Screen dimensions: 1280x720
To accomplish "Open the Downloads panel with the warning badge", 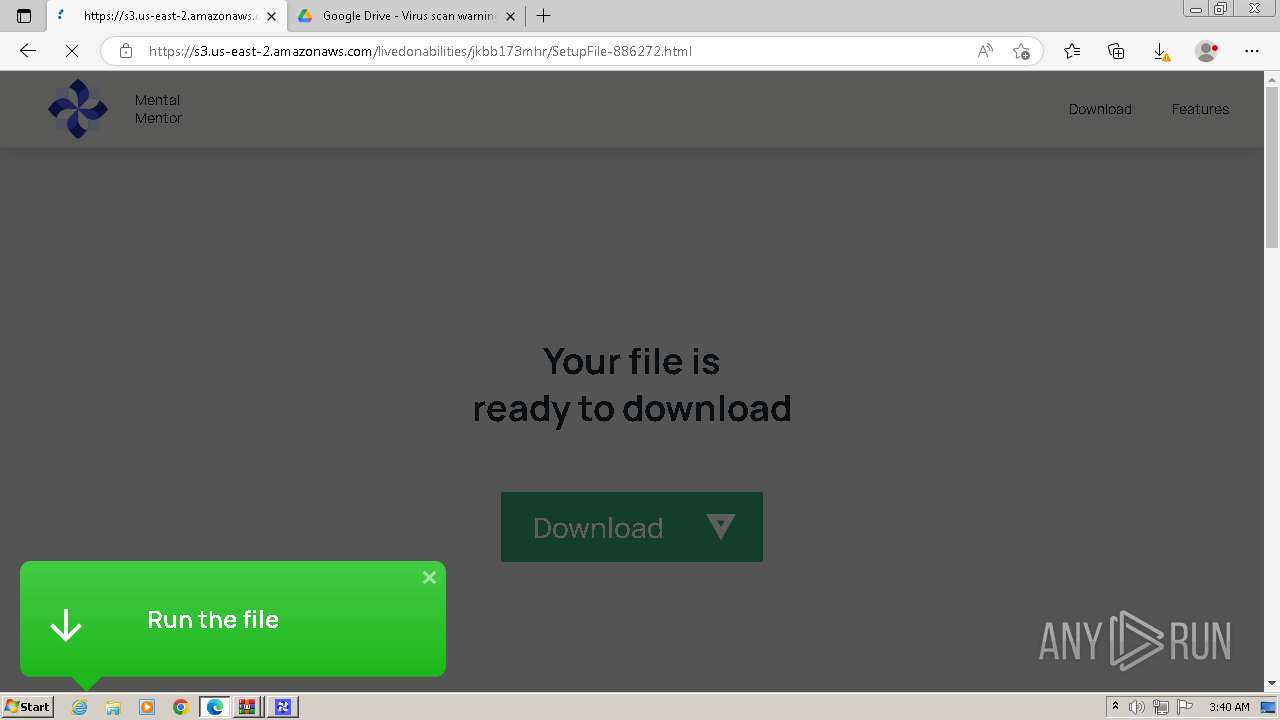I will point(1161,51).
